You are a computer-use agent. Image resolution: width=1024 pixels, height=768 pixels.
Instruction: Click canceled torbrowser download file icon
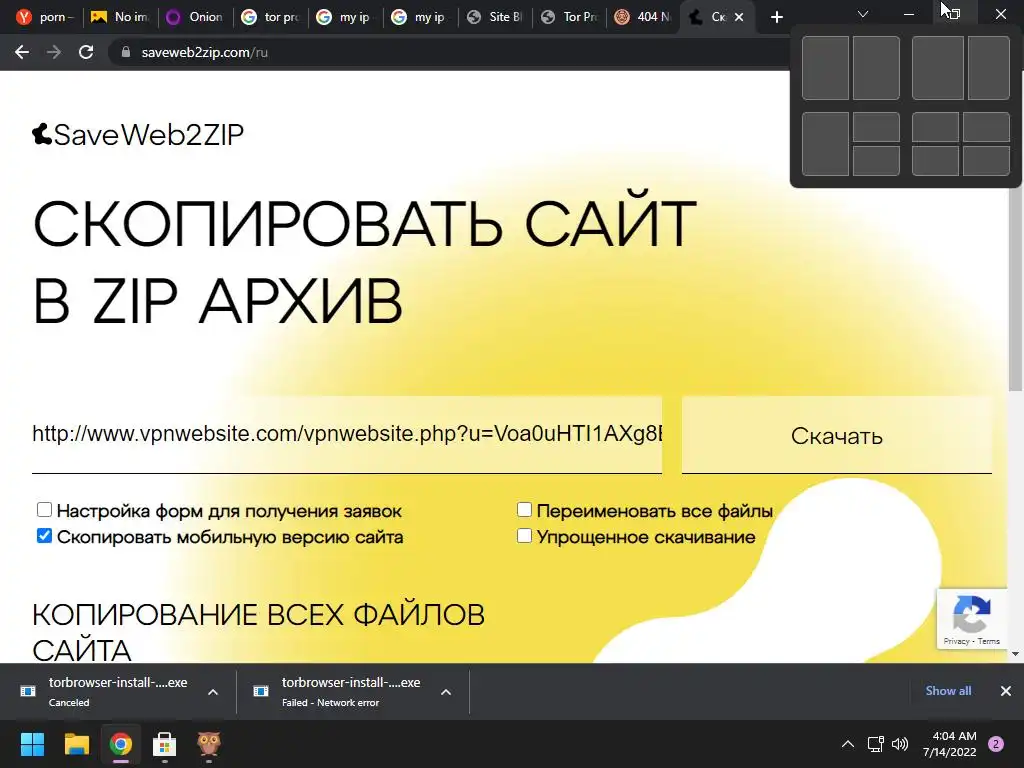point(28,691)
